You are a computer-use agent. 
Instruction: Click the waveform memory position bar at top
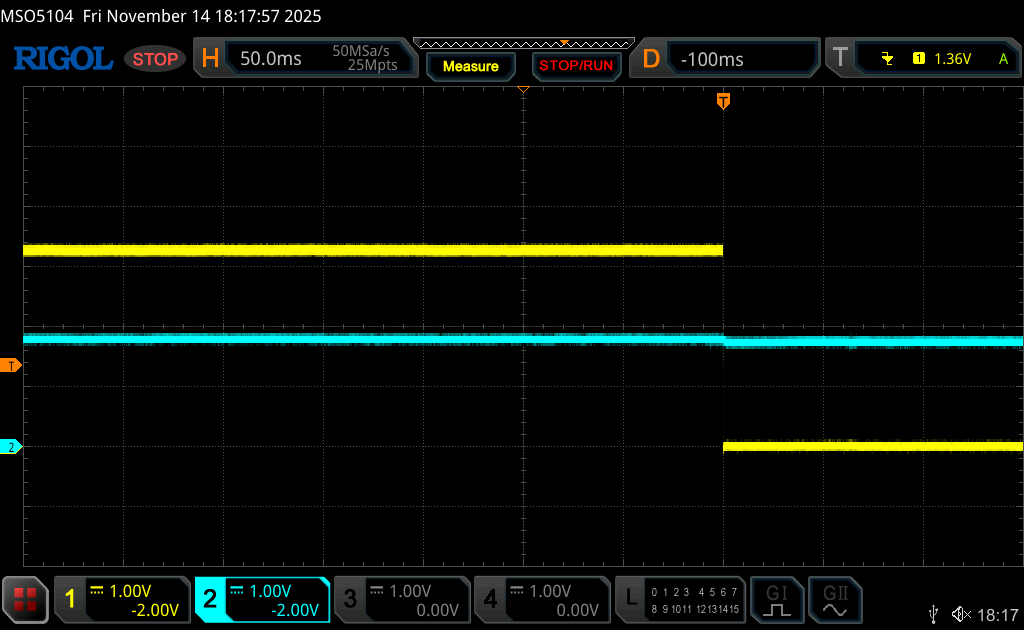click(x=523, y=43)
